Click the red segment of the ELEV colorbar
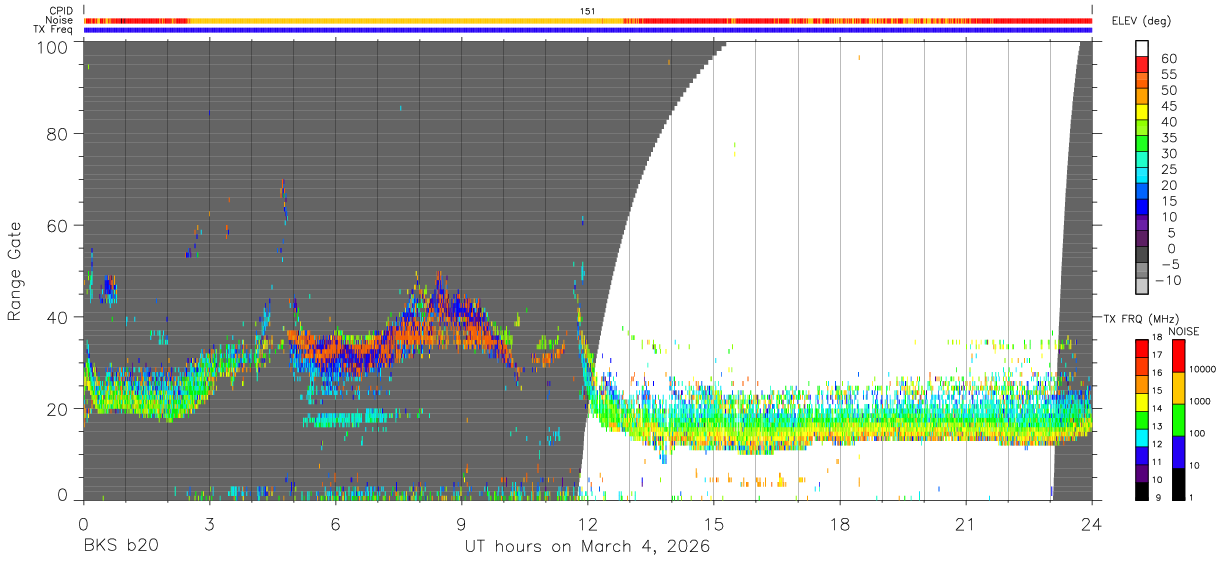 pyautogui.click(x=1142, y=64)
